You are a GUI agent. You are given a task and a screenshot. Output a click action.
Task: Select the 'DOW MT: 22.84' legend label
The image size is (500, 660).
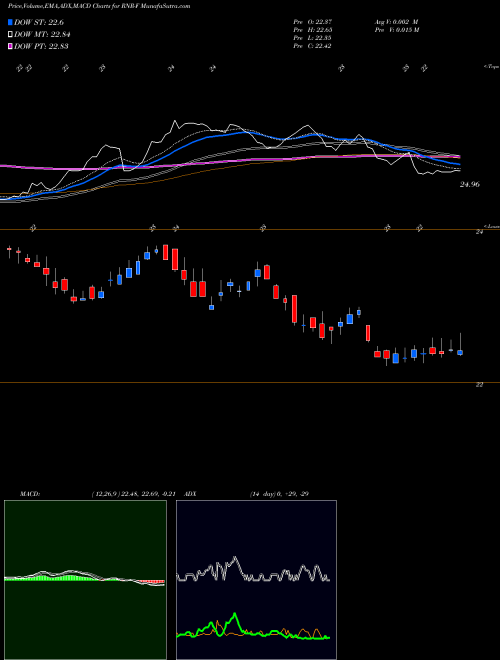point(42,35)
